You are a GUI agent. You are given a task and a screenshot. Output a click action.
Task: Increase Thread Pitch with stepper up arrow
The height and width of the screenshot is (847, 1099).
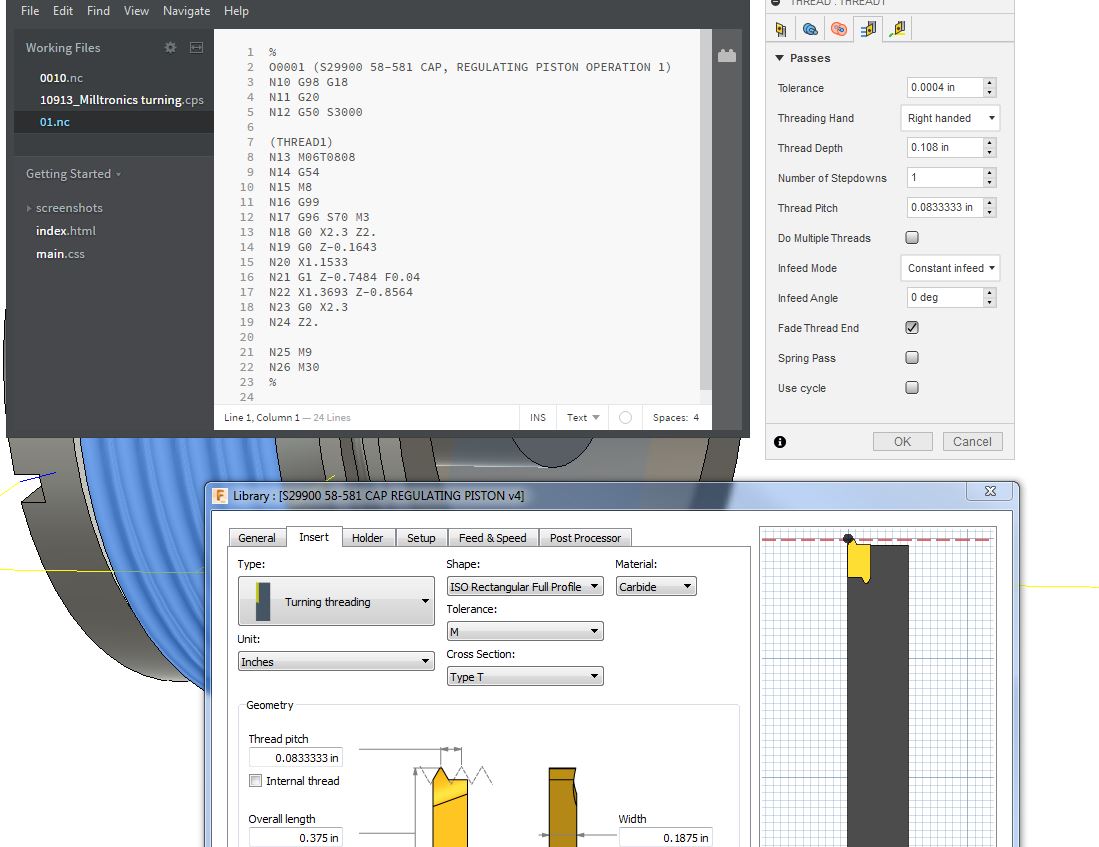[x=990, y=203]
